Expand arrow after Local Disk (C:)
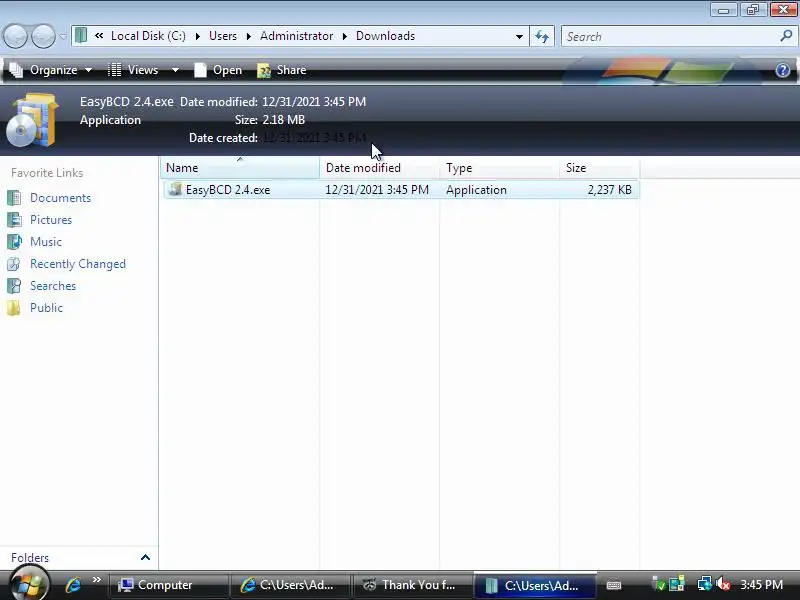 click(197, 36)
